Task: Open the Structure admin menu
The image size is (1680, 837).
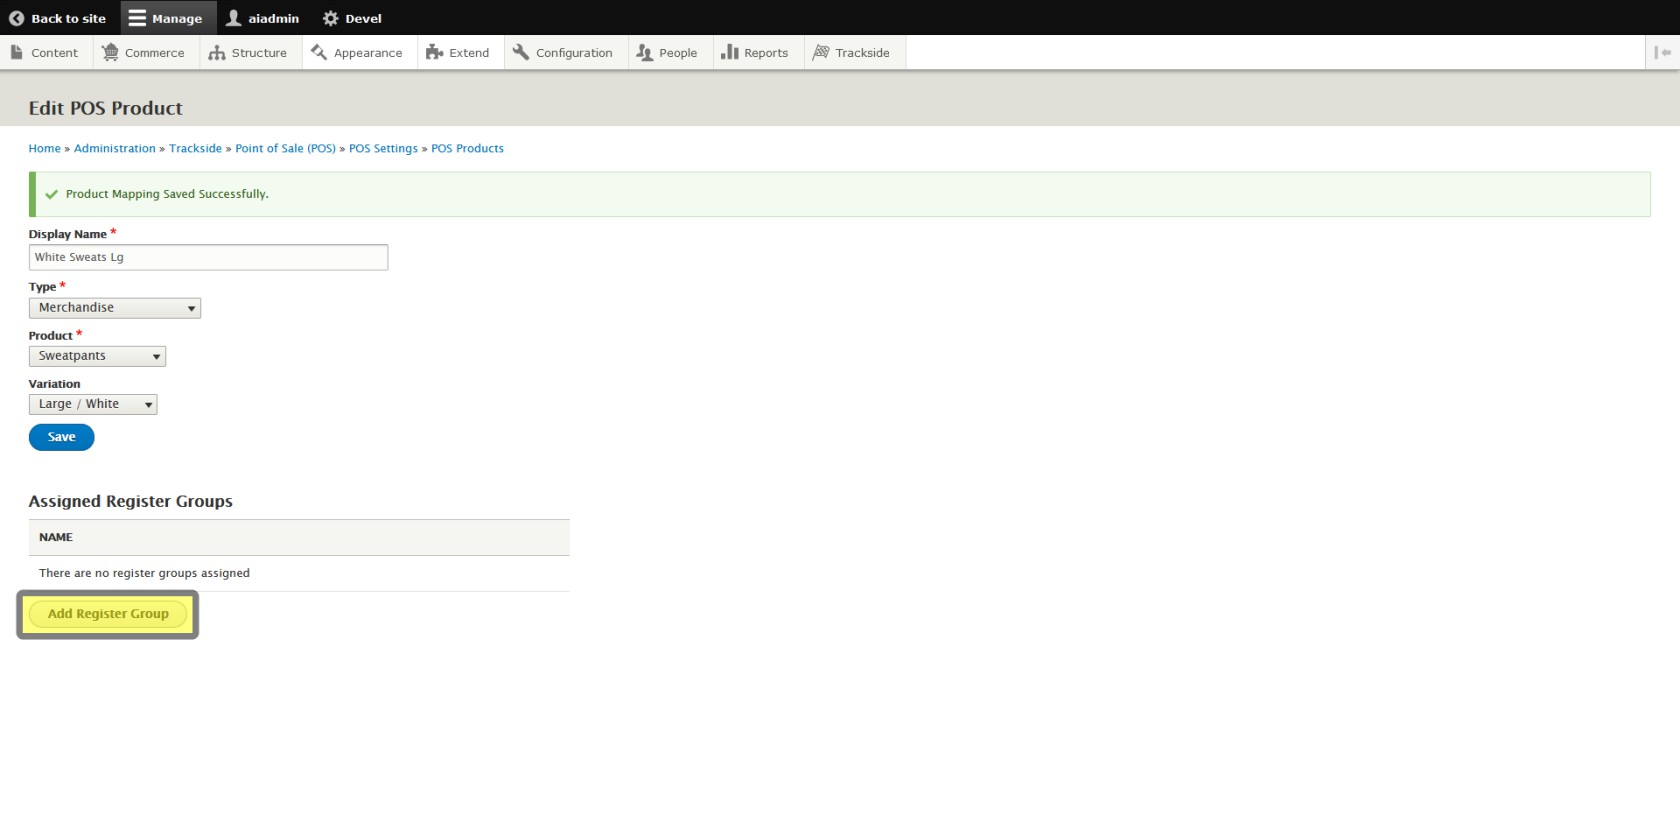Action: click(248, 53)
